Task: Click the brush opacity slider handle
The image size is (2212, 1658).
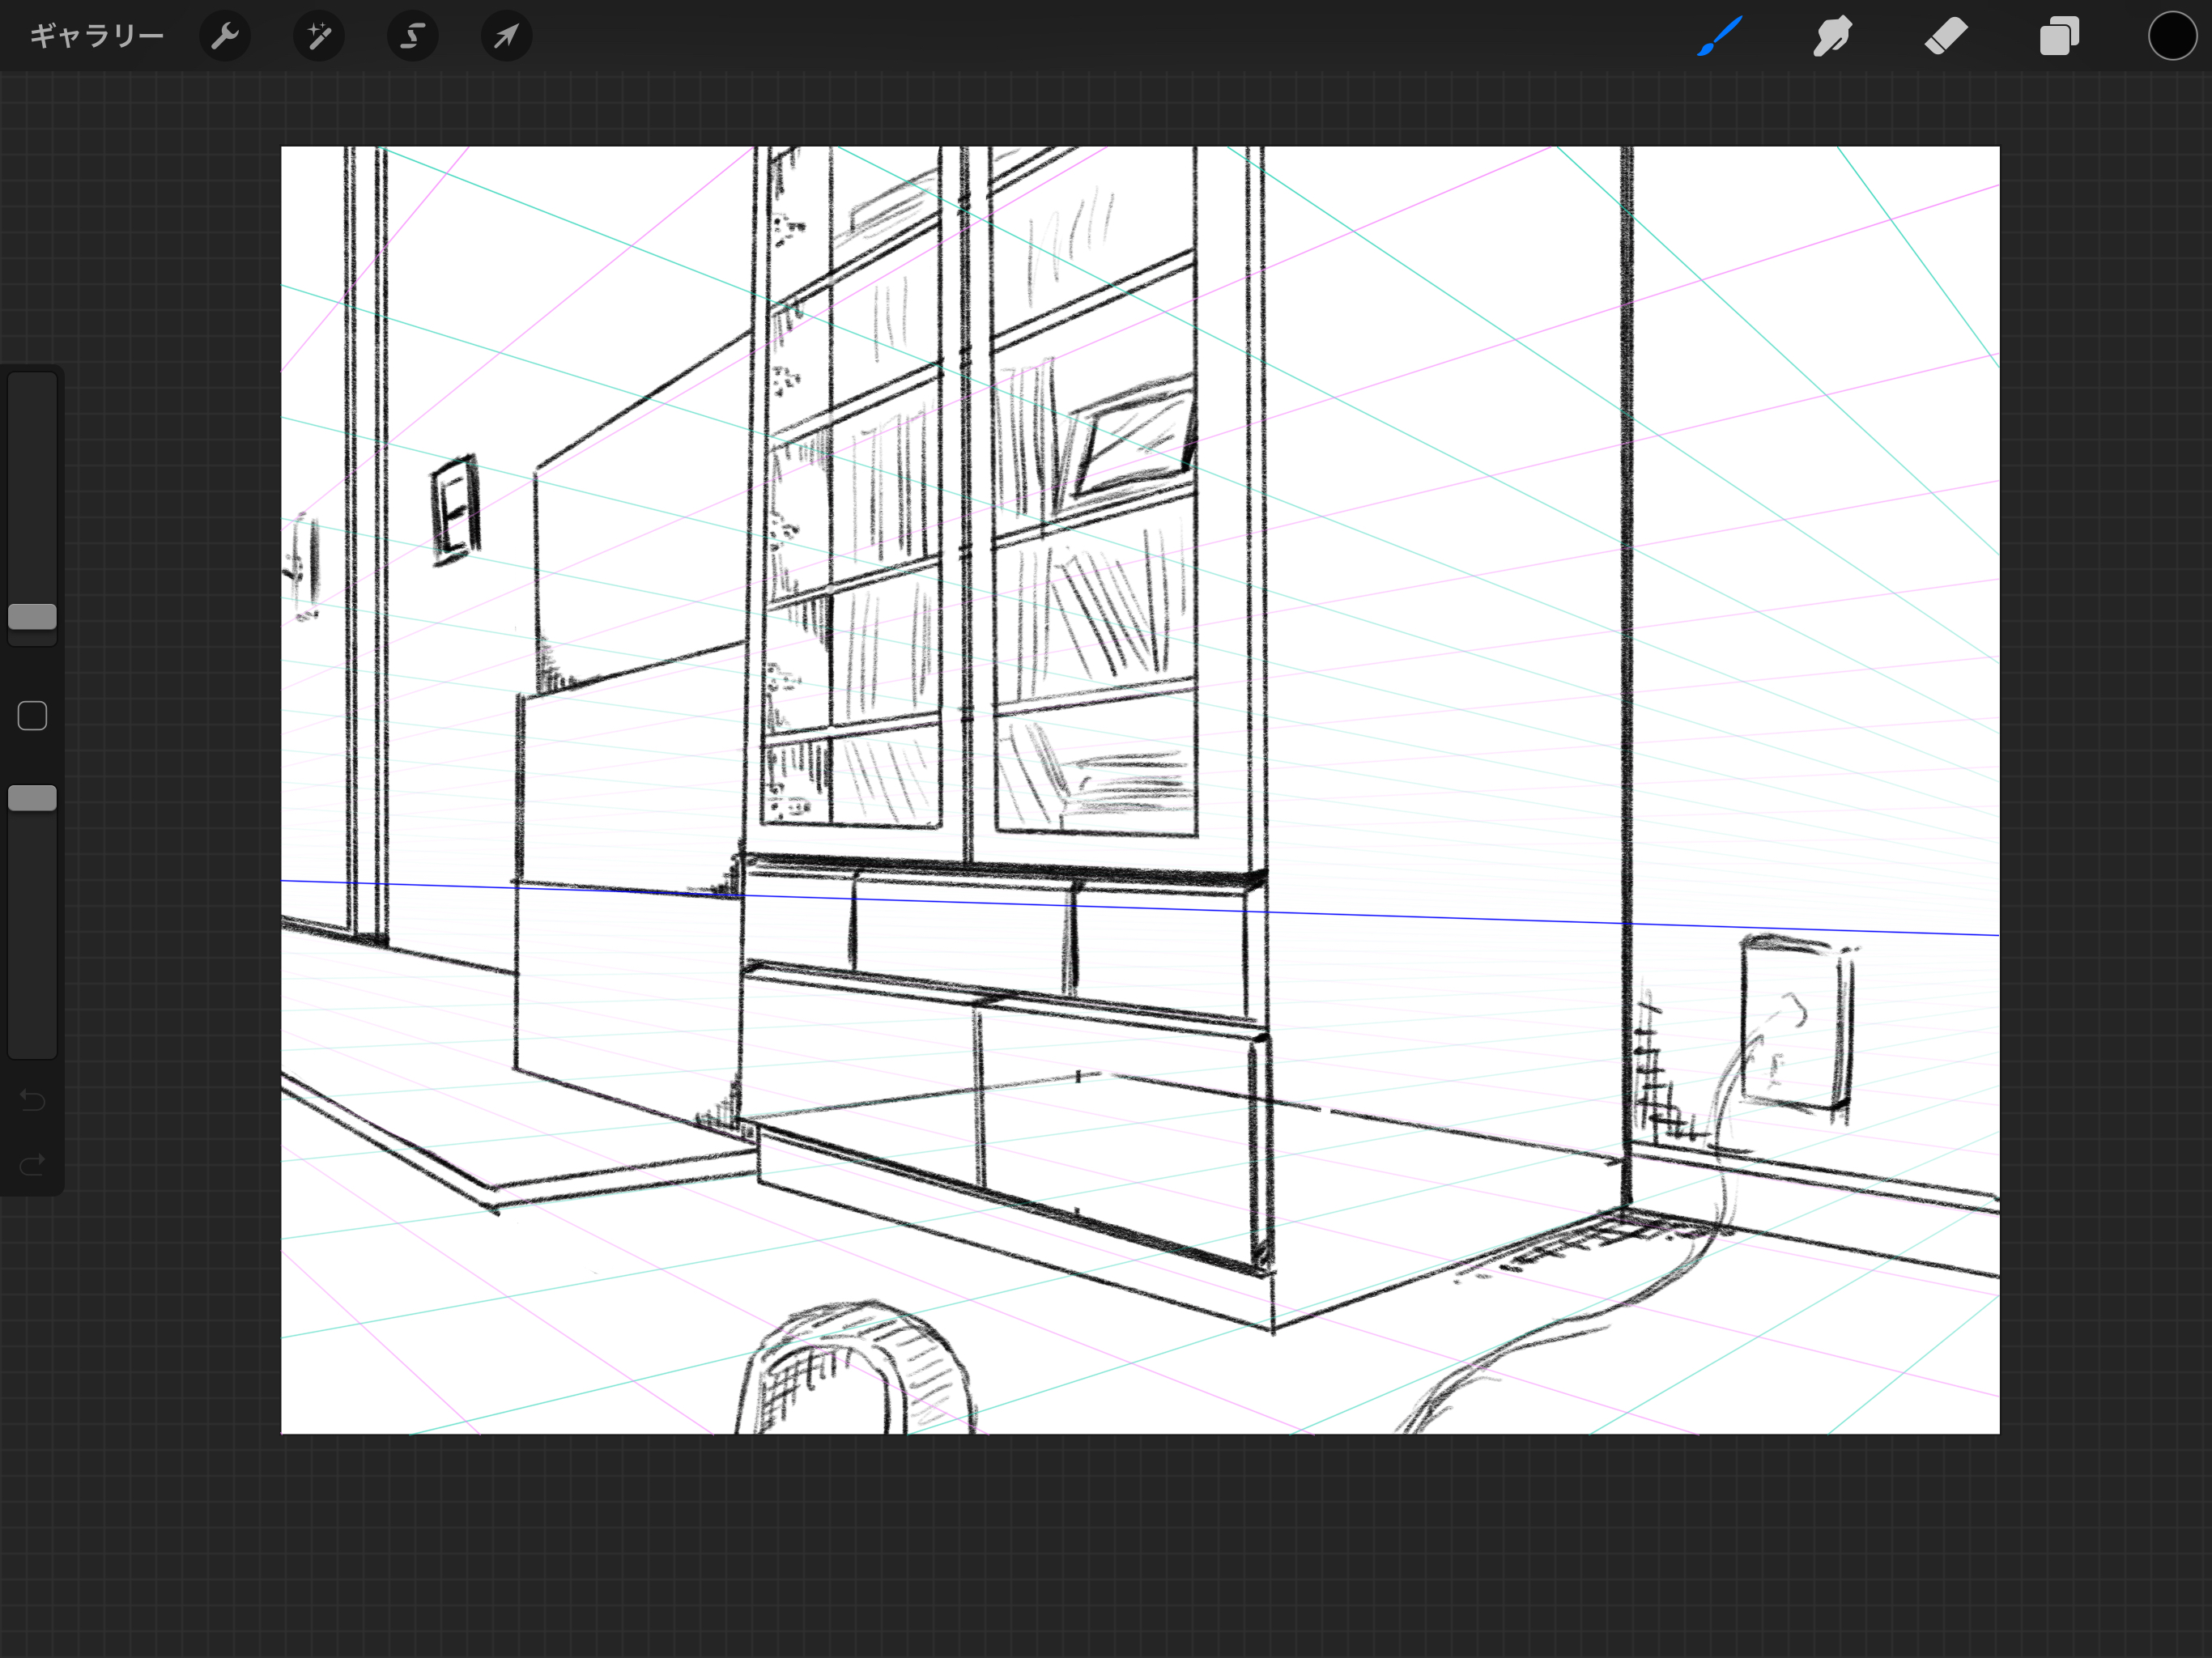Action: pos(32,798)
